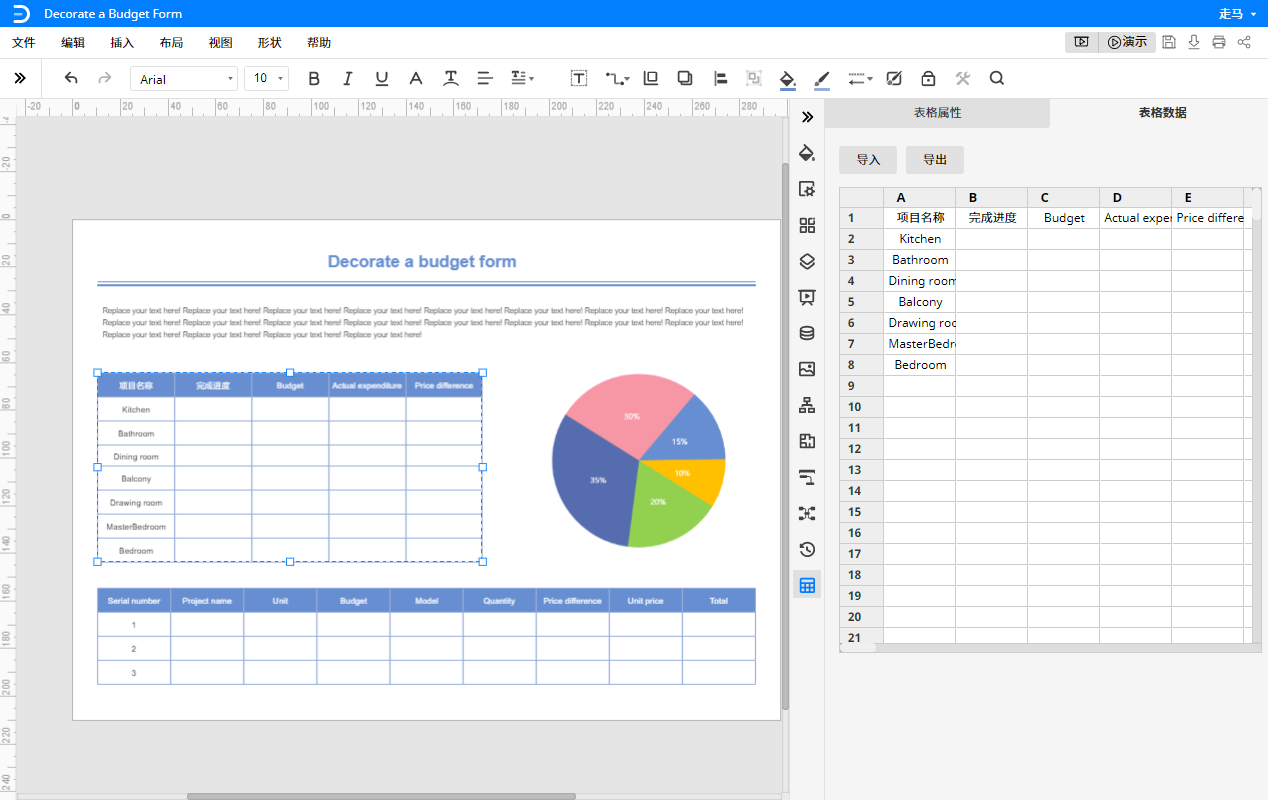Toggle italic text formatting
Viewport: 1268px width, 800px height.
tap(348, 78)
